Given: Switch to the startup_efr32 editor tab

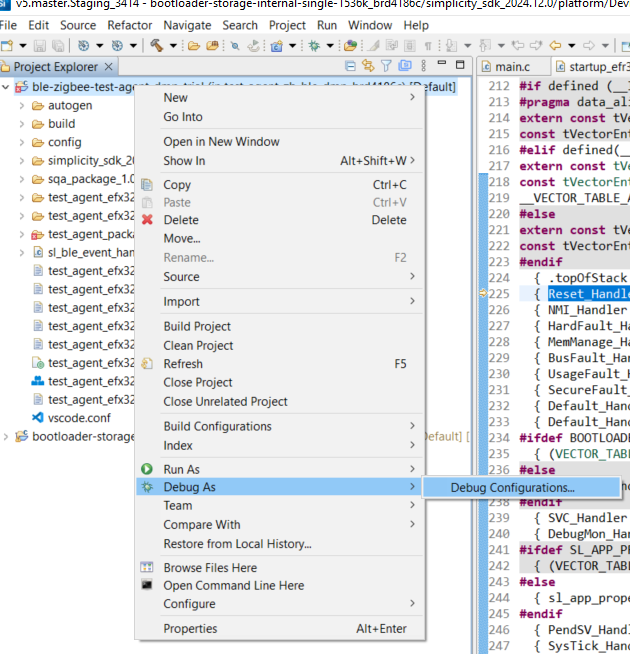Looking at the screenshot, I should [x=592, y=67].
